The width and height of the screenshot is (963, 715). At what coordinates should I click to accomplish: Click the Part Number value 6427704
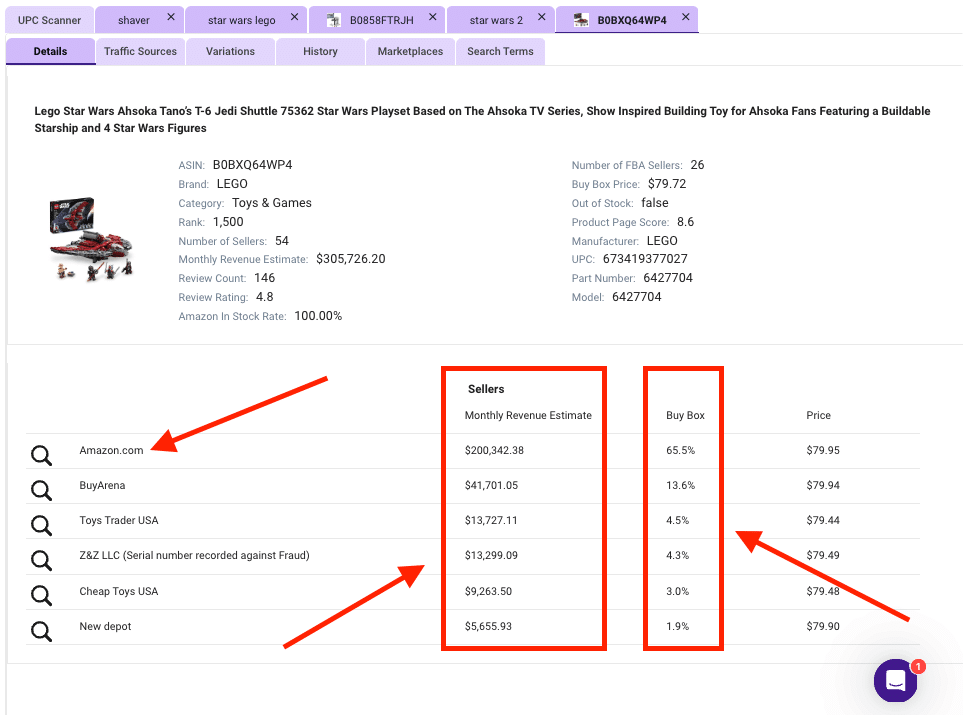(x=668, y=278)
